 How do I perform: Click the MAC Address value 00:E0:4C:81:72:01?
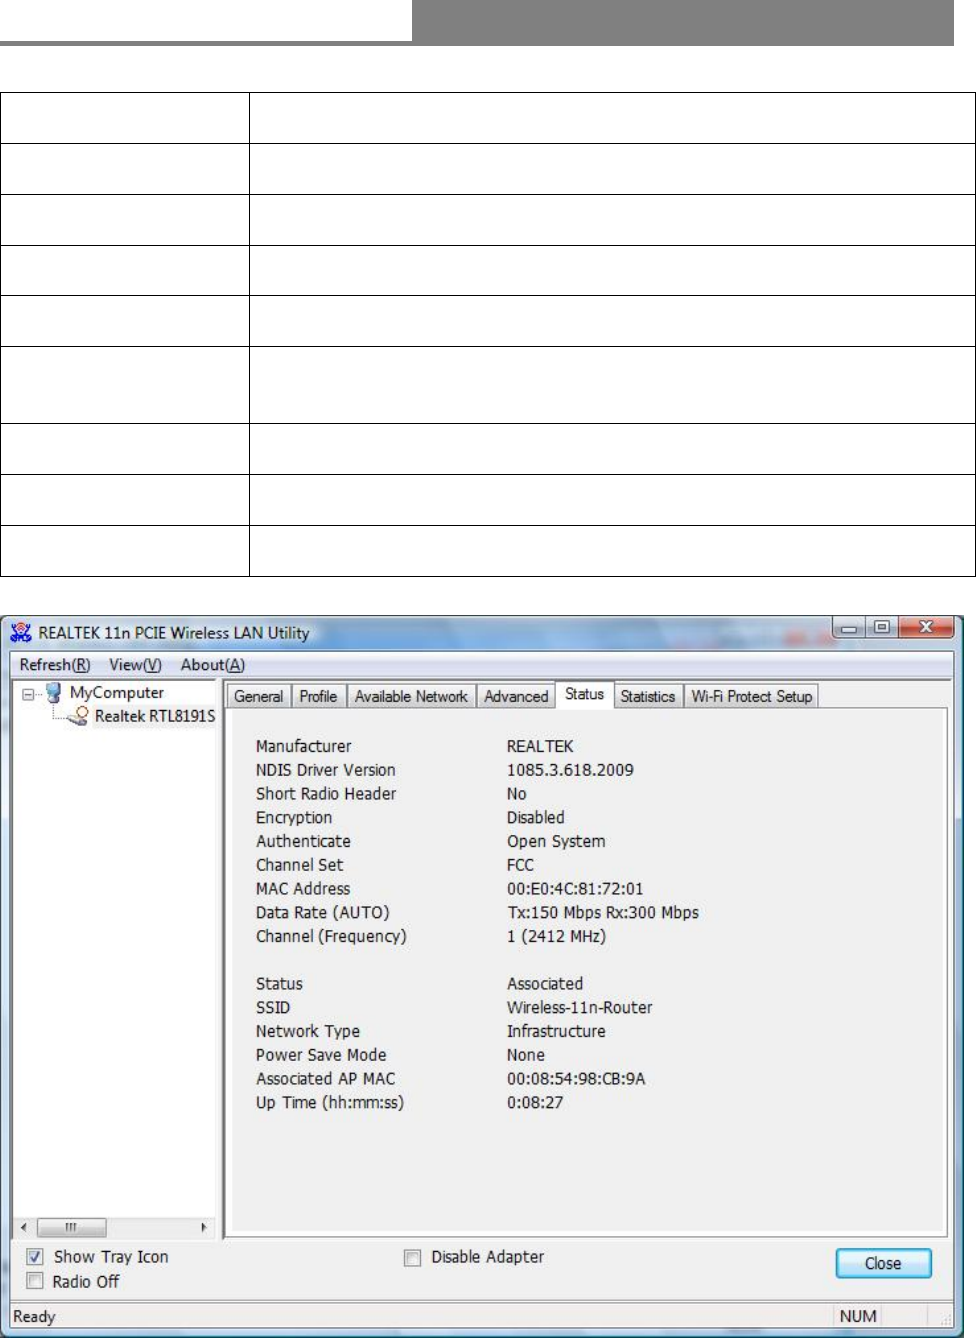tap(575, 889)
